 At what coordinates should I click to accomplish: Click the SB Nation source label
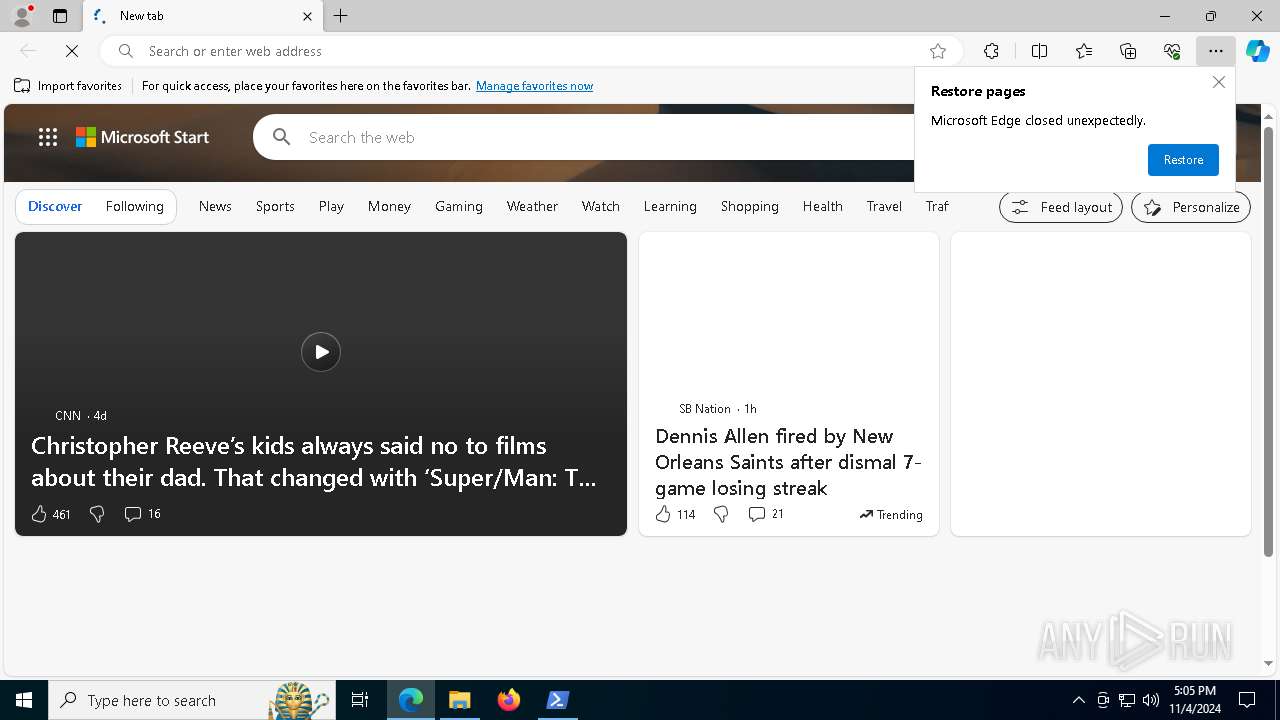[x=705, y=408]
